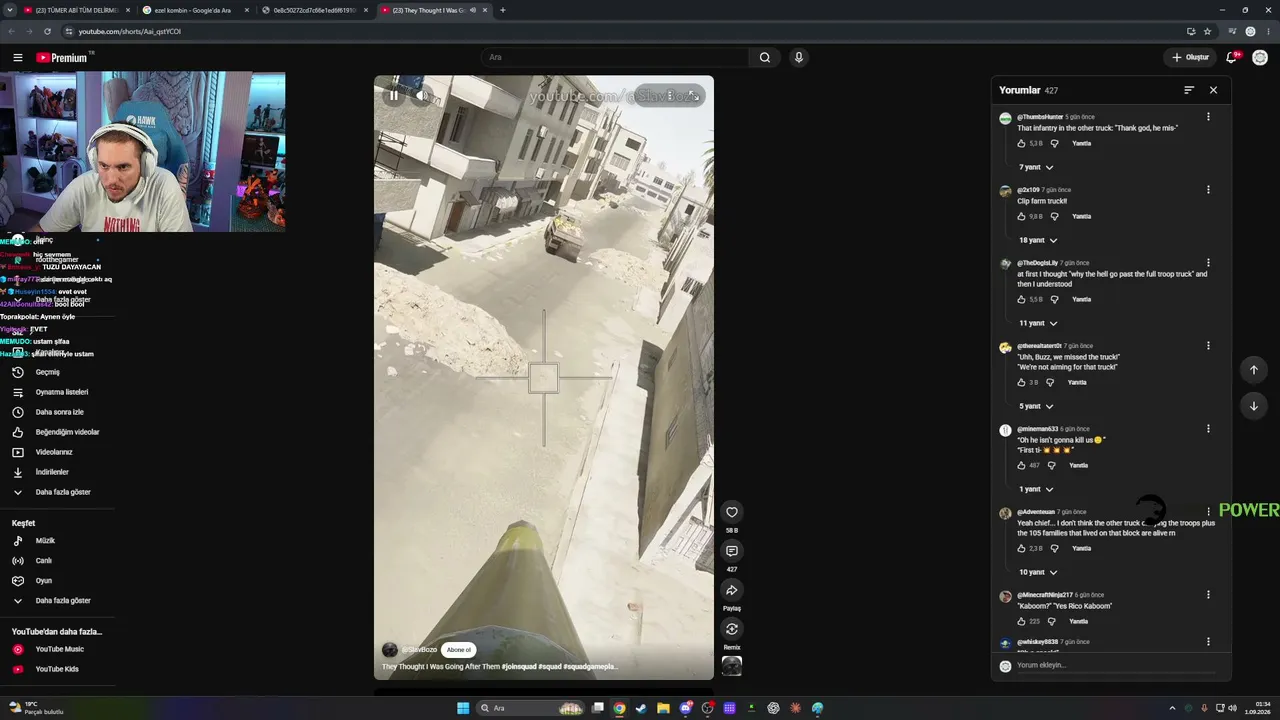Remix this short

732,629
